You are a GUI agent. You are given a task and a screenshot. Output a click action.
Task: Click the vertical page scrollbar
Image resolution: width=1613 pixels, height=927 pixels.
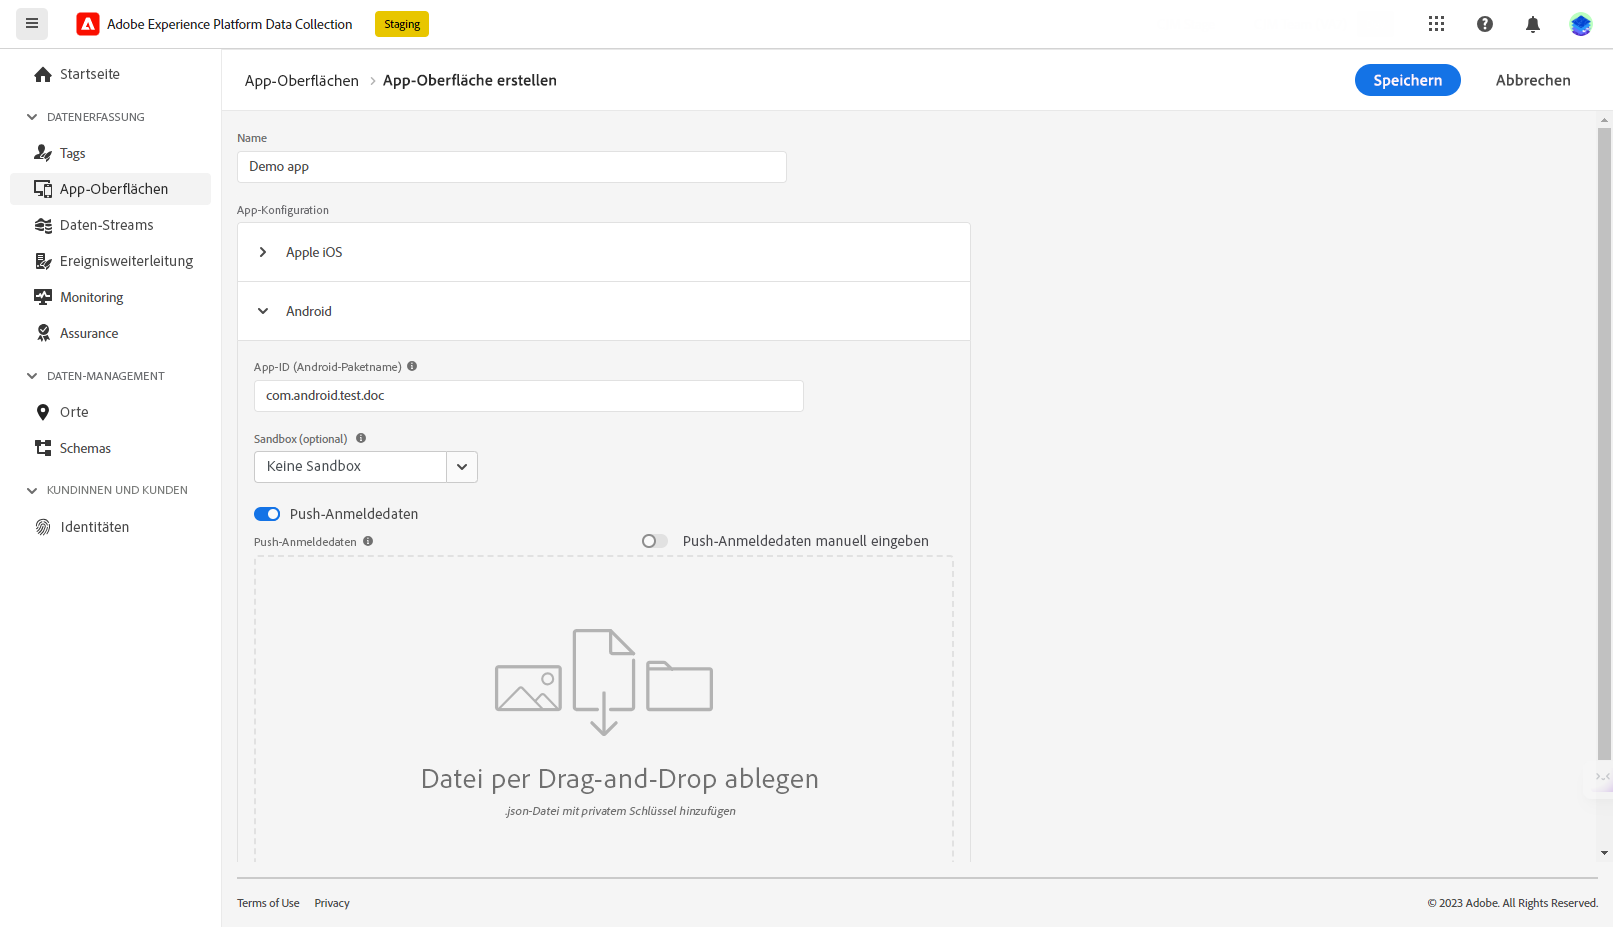point(1604,440)
